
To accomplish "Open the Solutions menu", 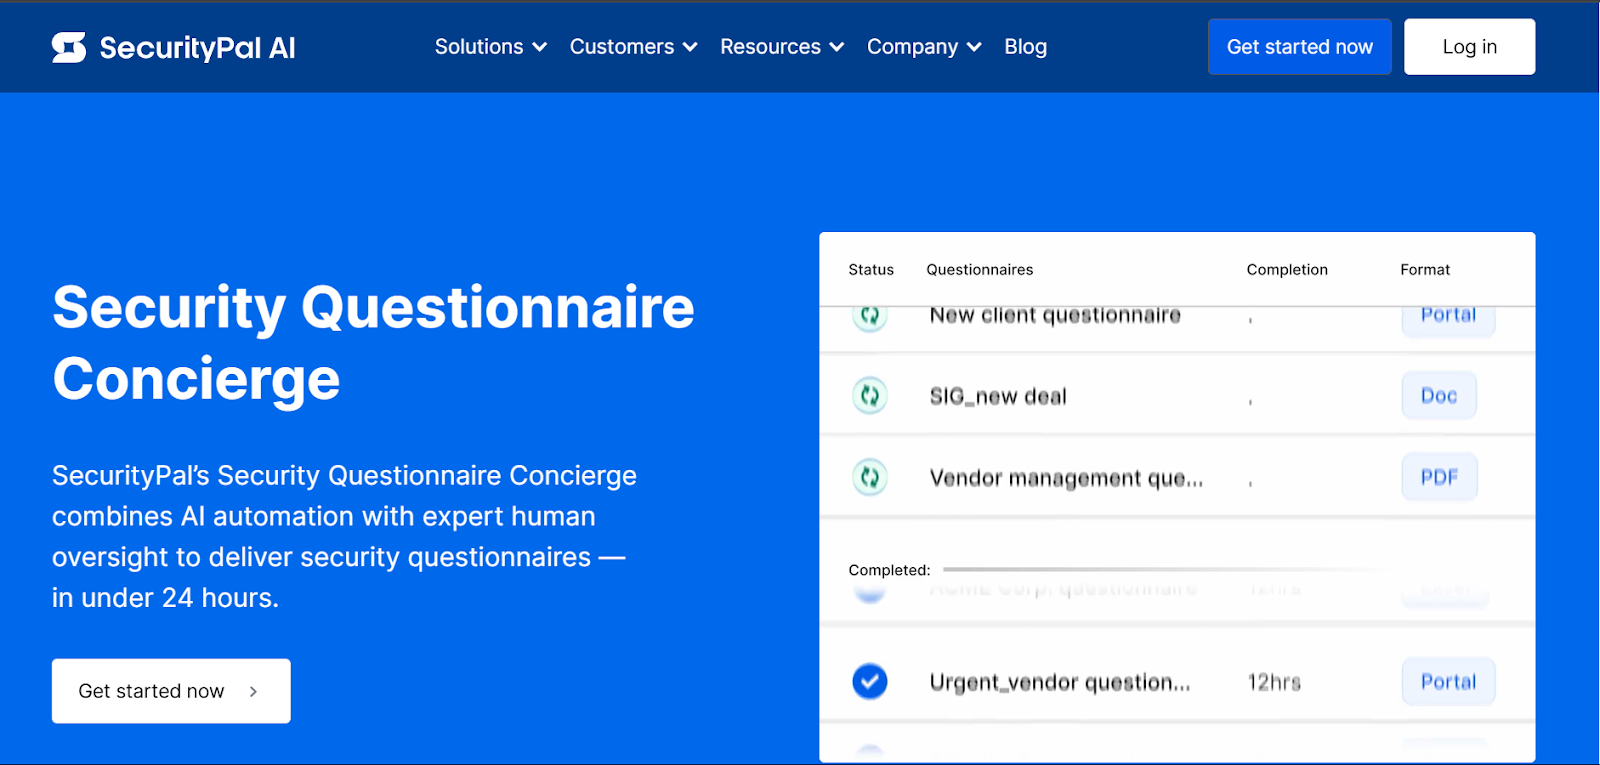I will tap(491, 47).
